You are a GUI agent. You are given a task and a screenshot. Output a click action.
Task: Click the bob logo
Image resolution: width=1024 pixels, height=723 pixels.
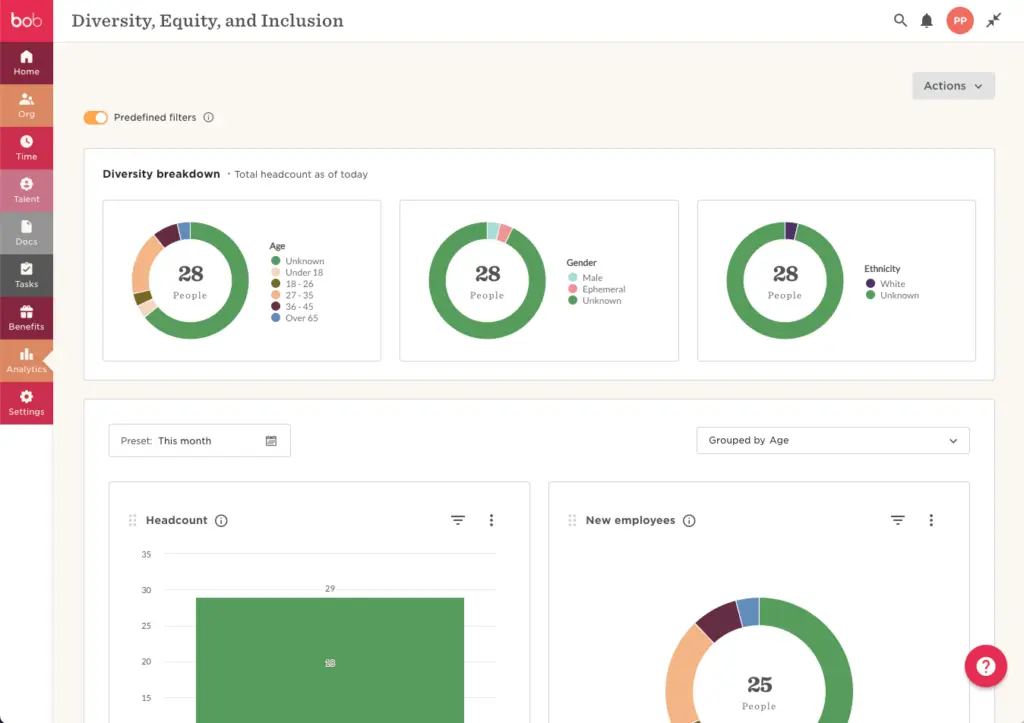[26, 20]
